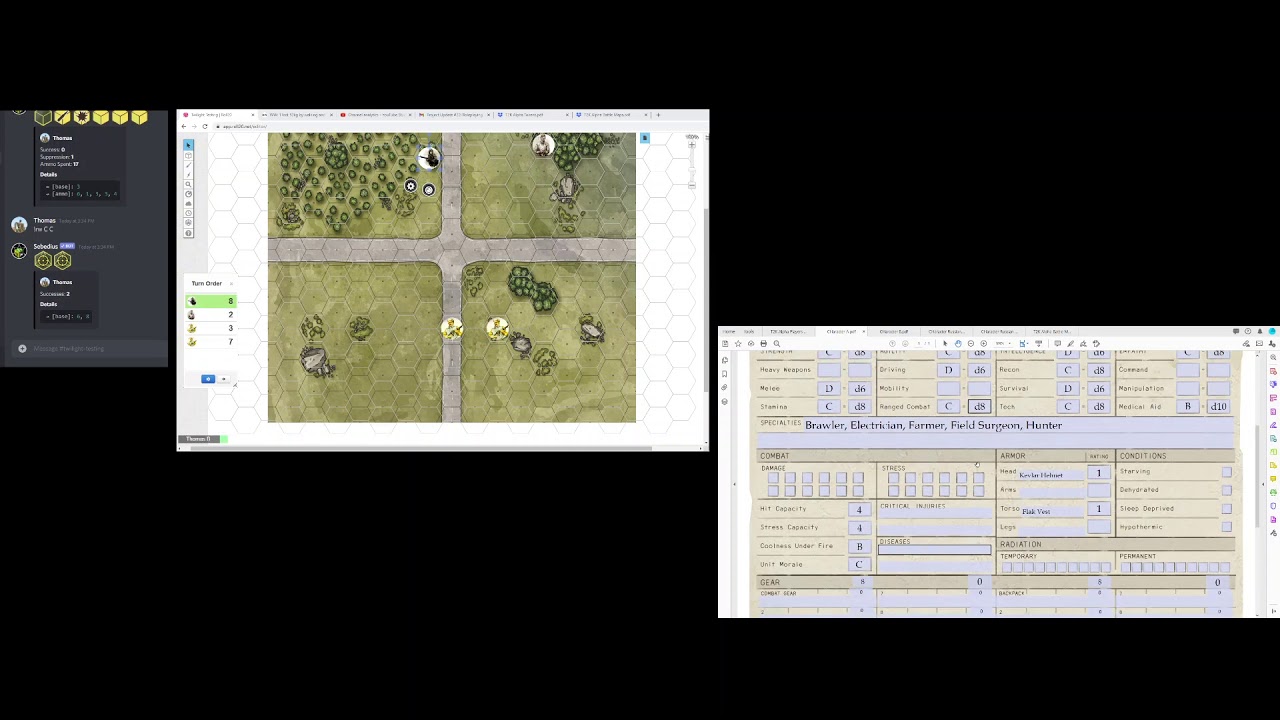This screenshot has height=720, width=1280.
Task: Select the yellow soldier token on the road
Action: 452,329
